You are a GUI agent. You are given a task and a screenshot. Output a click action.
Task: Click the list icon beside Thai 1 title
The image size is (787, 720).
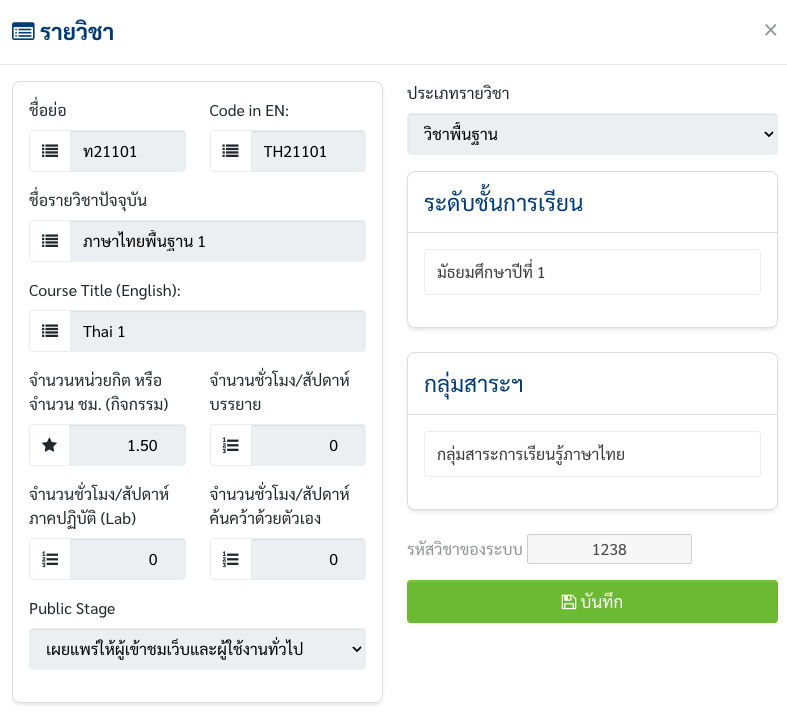(50, 331)
